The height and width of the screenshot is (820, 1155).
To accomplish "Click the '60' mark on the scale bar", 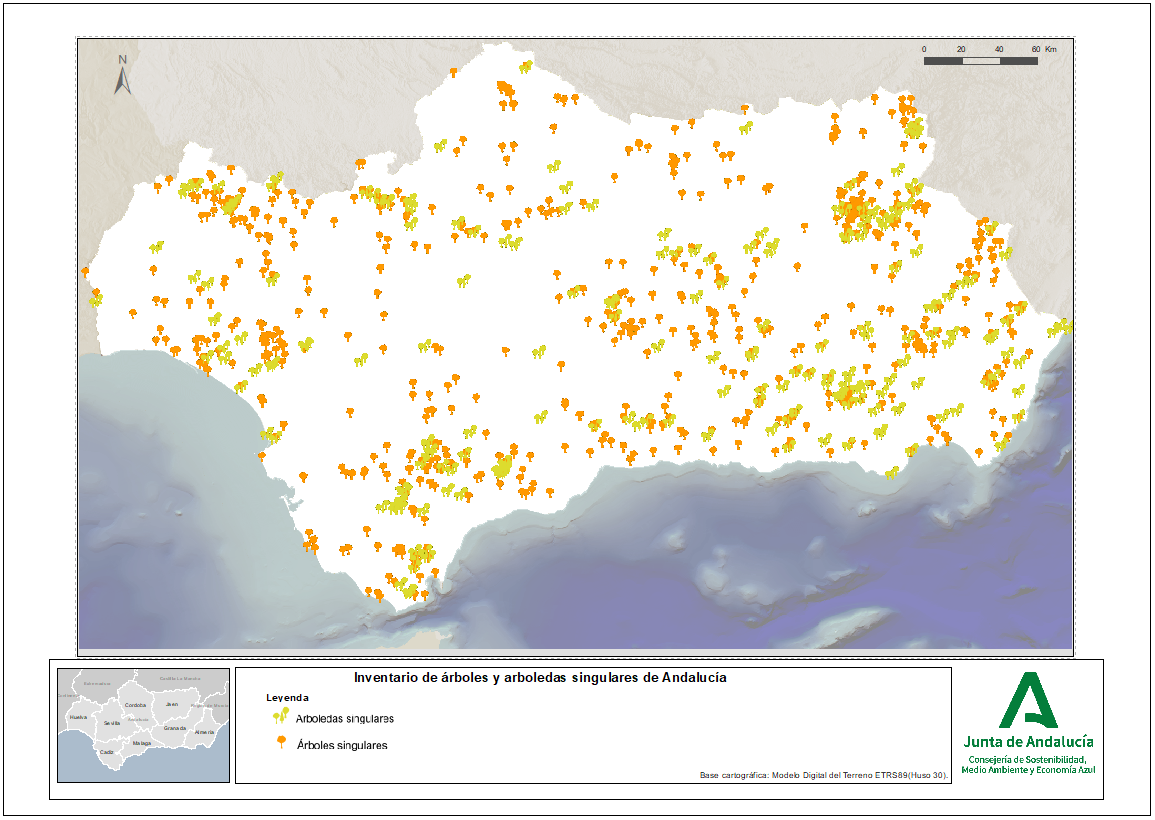I will coord(1036,49).
